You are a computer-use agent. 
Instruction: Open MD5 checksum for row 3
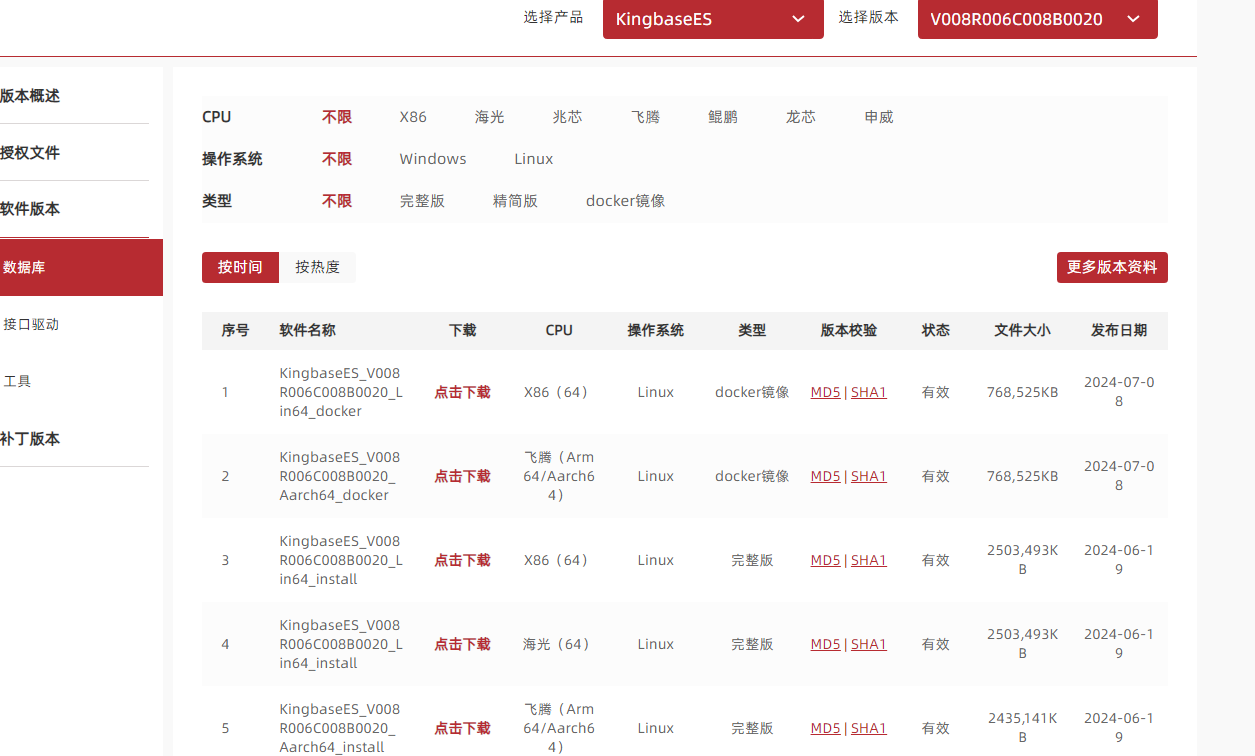pos(825,560)
